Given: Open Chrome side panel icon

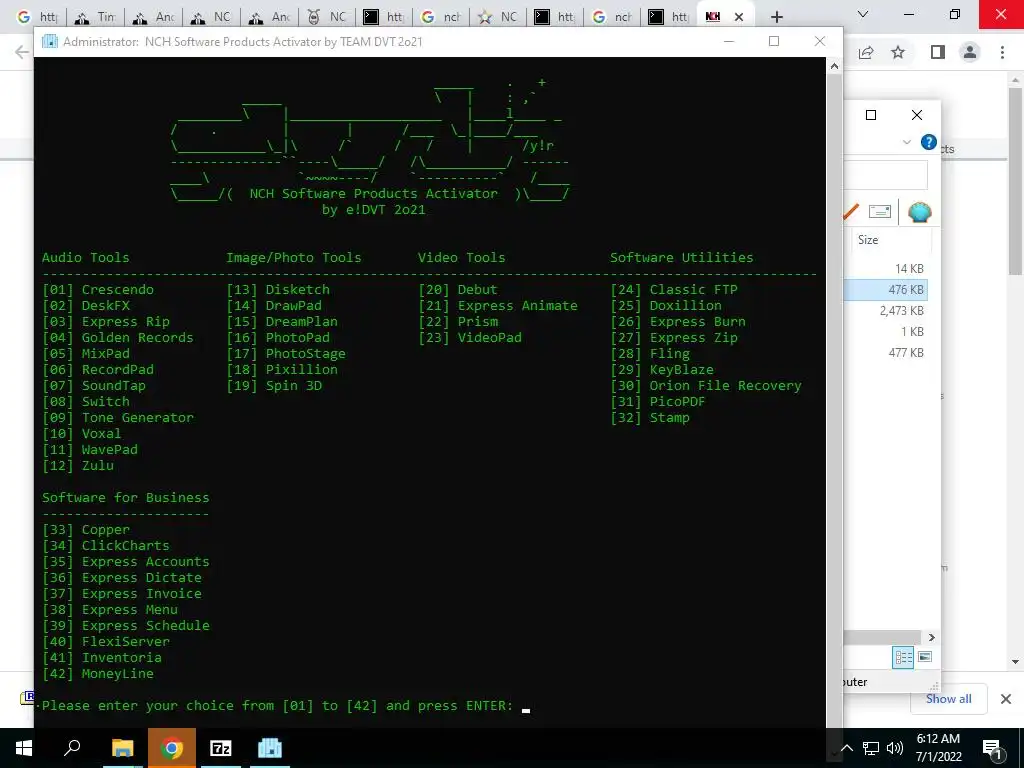Looking at the screenshot, I should [937, 52].
